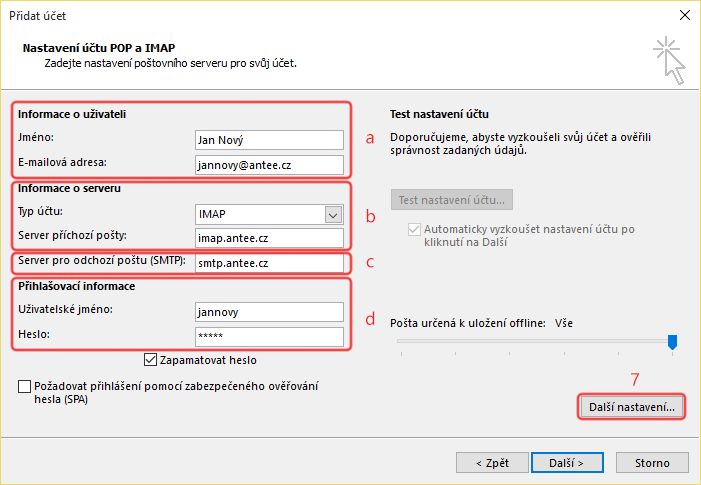The image size is (701, 485).
Task: Click the left end of offline slider track
Action: (x=400, y=342)
